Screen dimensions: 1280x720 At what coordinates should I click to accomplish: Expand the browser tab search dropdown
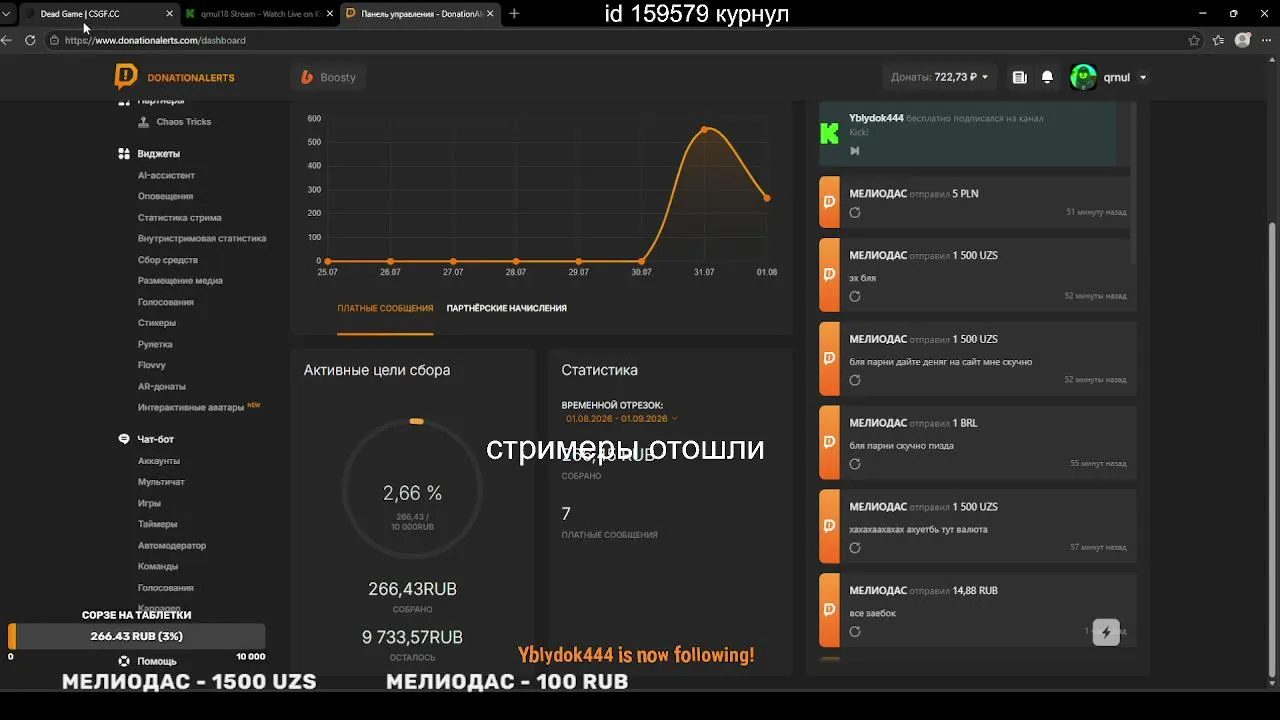8,14
